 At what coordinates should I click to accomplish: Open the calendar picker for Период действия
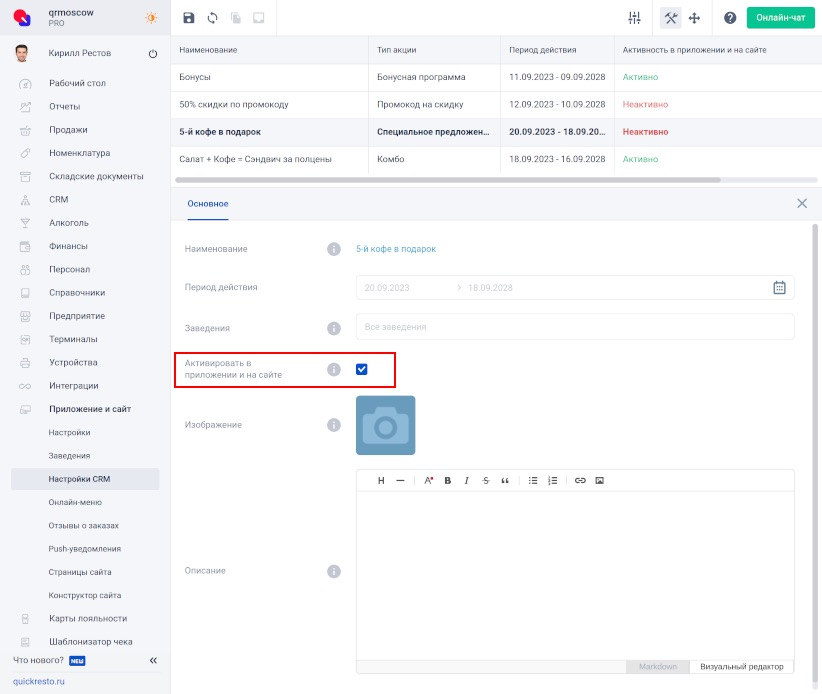pos(780,287)
